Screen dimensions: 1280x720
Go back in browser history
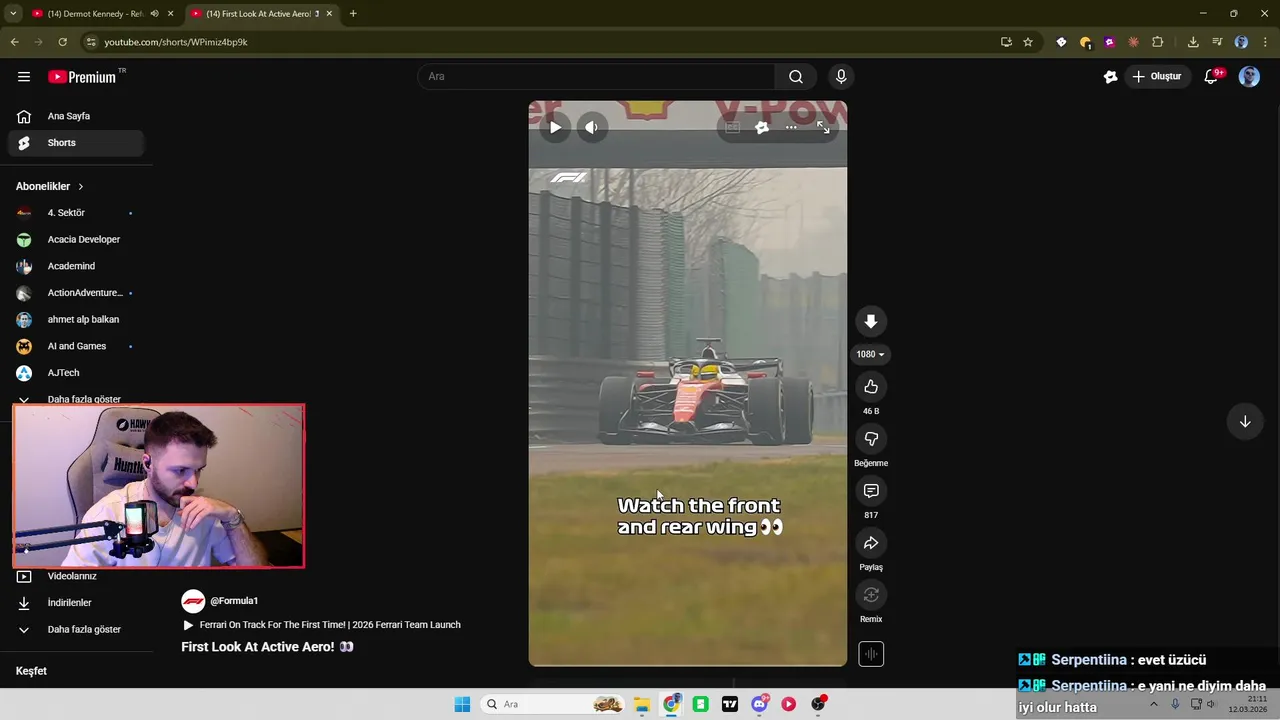(14, 42)
